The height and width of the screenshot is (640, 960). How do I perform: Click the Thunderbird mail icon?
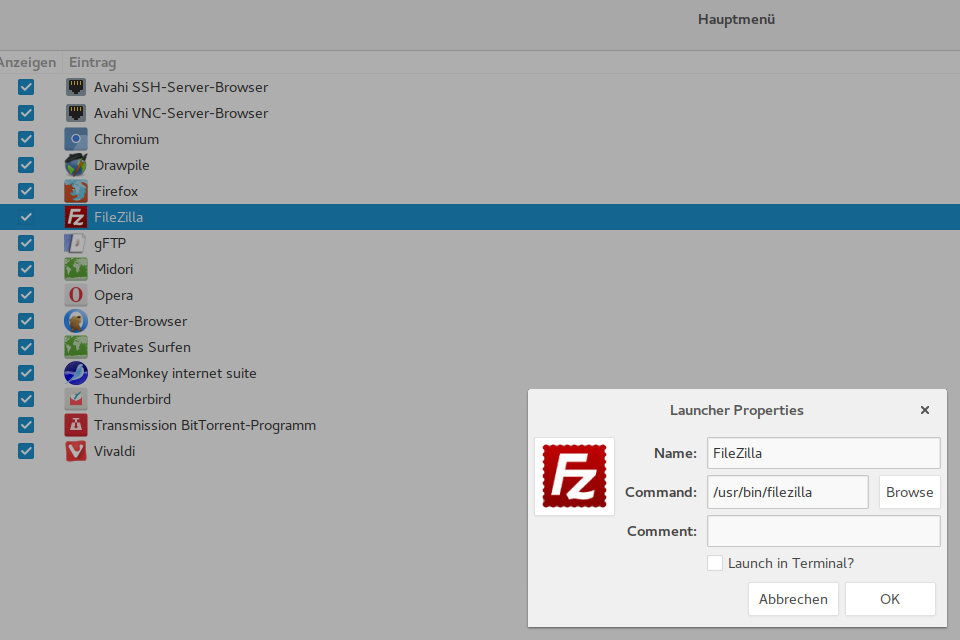[76, 399]
